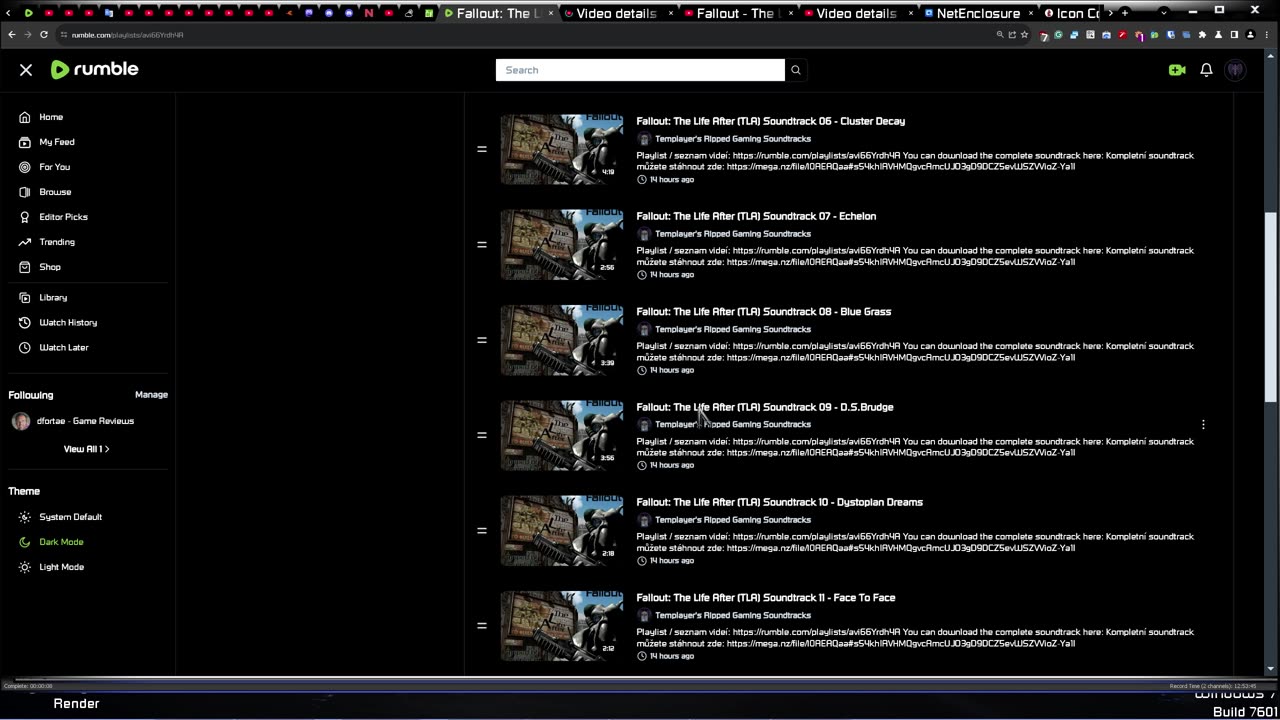Click the Browse sidebar icon
The width and height of the screenshot is (1280, 720).
(25, 192)
